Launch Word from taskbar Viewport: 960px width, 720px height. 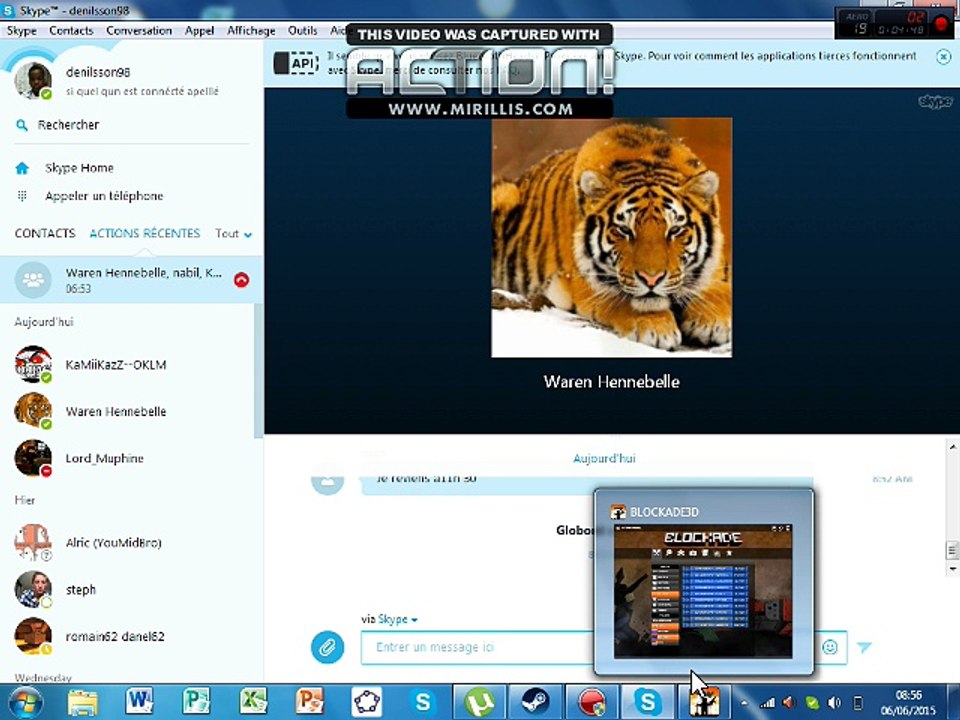point(139,702)
